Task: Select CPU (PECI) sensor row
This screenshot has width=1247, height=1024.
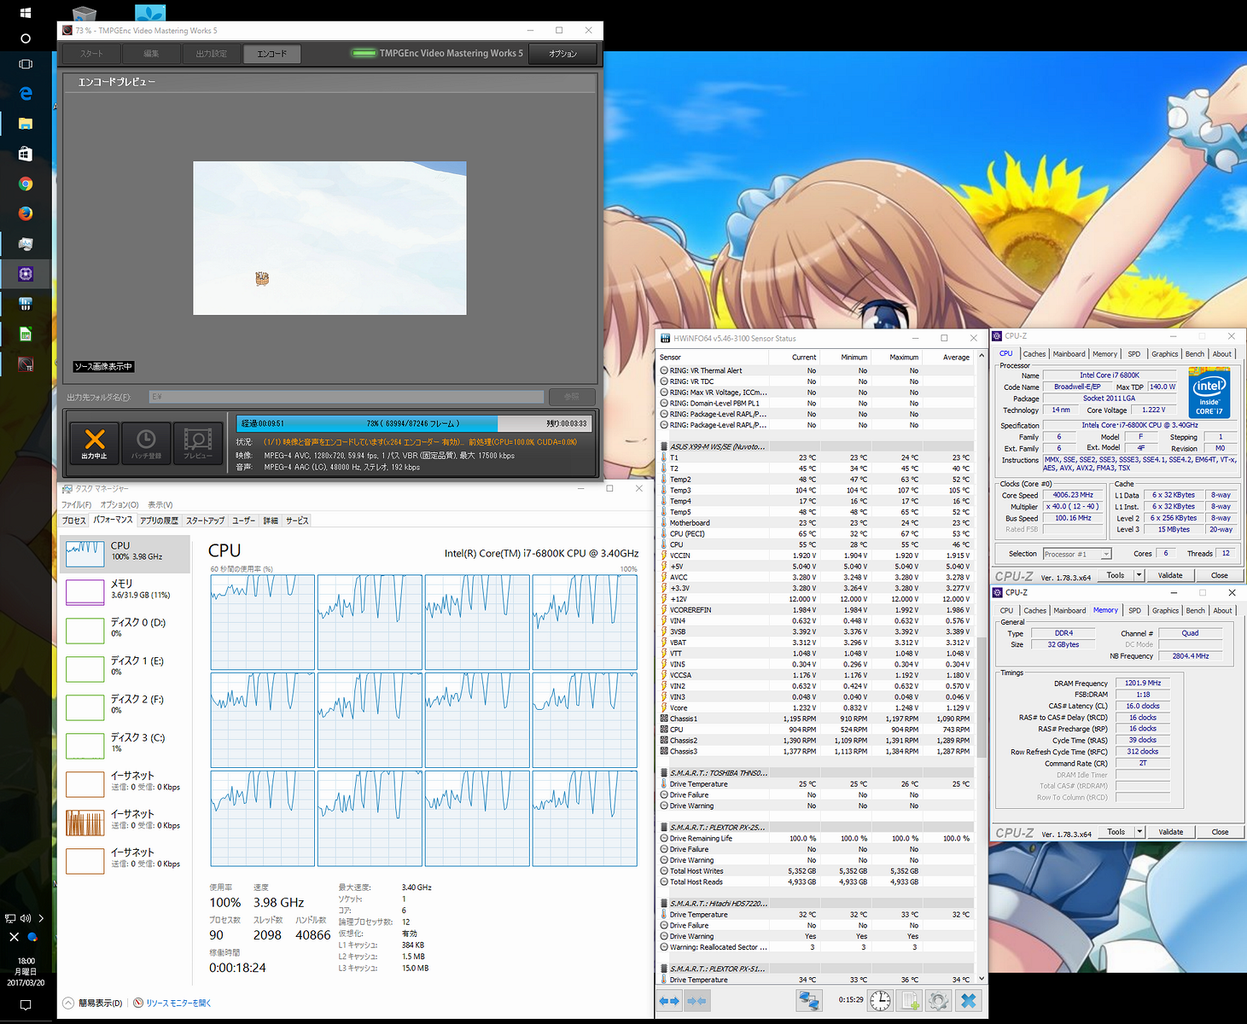Action: (815, 534)
